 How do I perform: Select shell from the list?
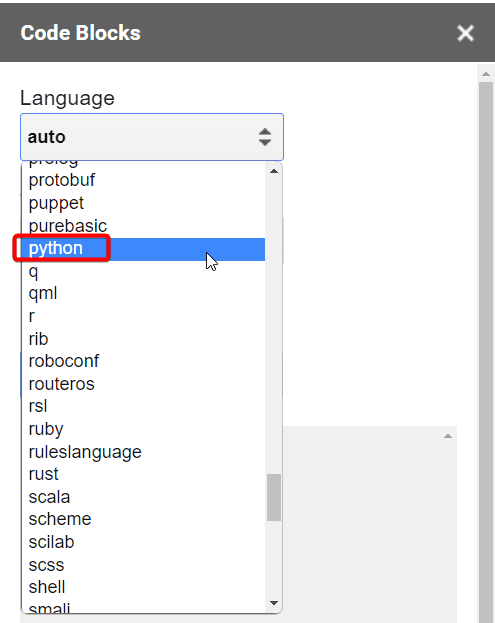coord(143,588)
